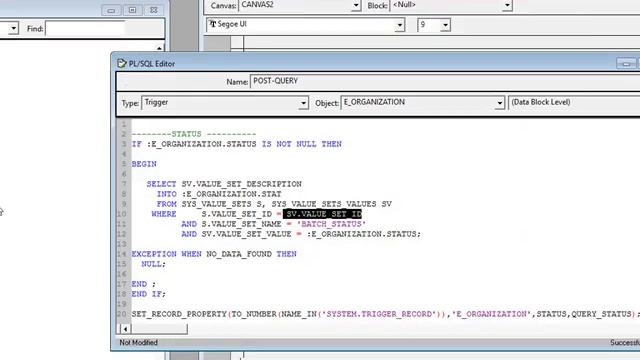
Task: Click QUERY_STATUS at end of line 20
Action: (x=601, y=314)
